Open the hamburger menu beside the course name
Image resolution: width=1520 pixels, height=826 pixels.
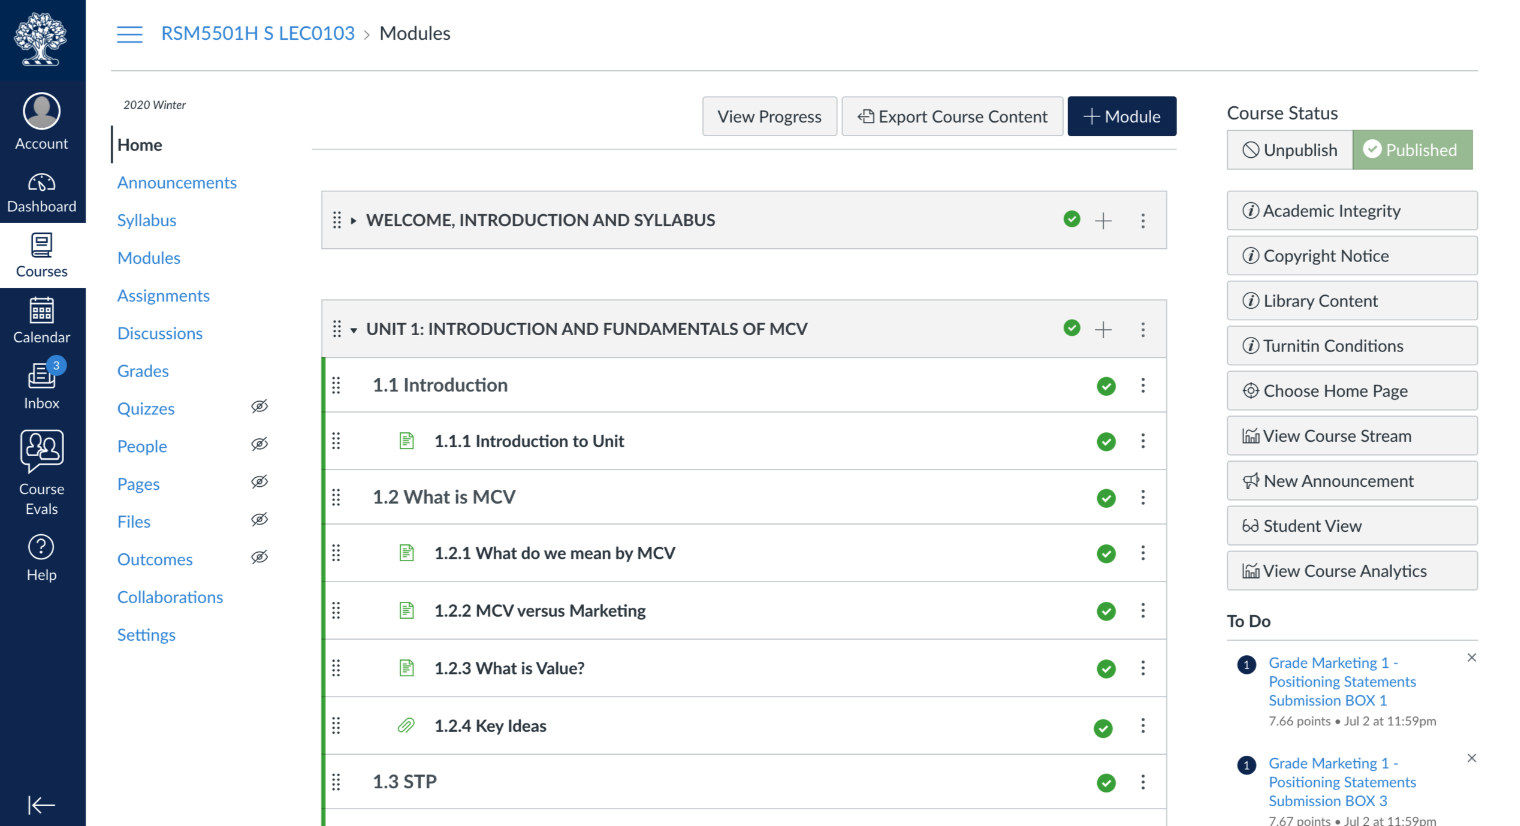(x=129, y=33)
